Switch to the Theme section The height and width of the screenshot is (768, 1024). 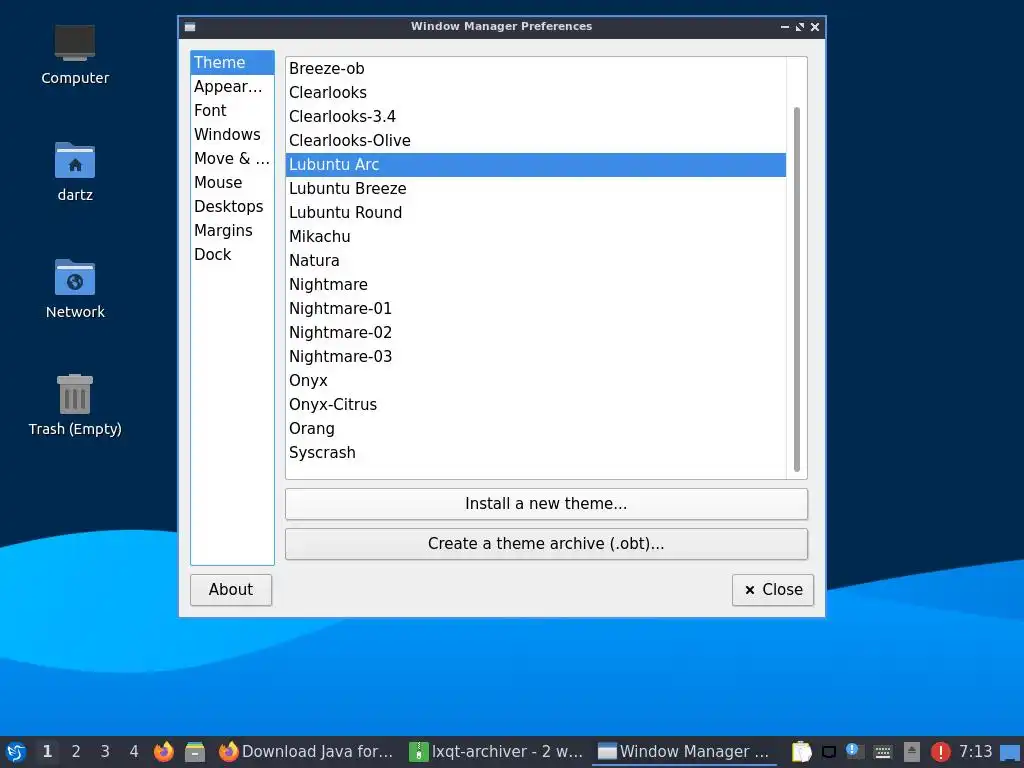coord(232,63)
